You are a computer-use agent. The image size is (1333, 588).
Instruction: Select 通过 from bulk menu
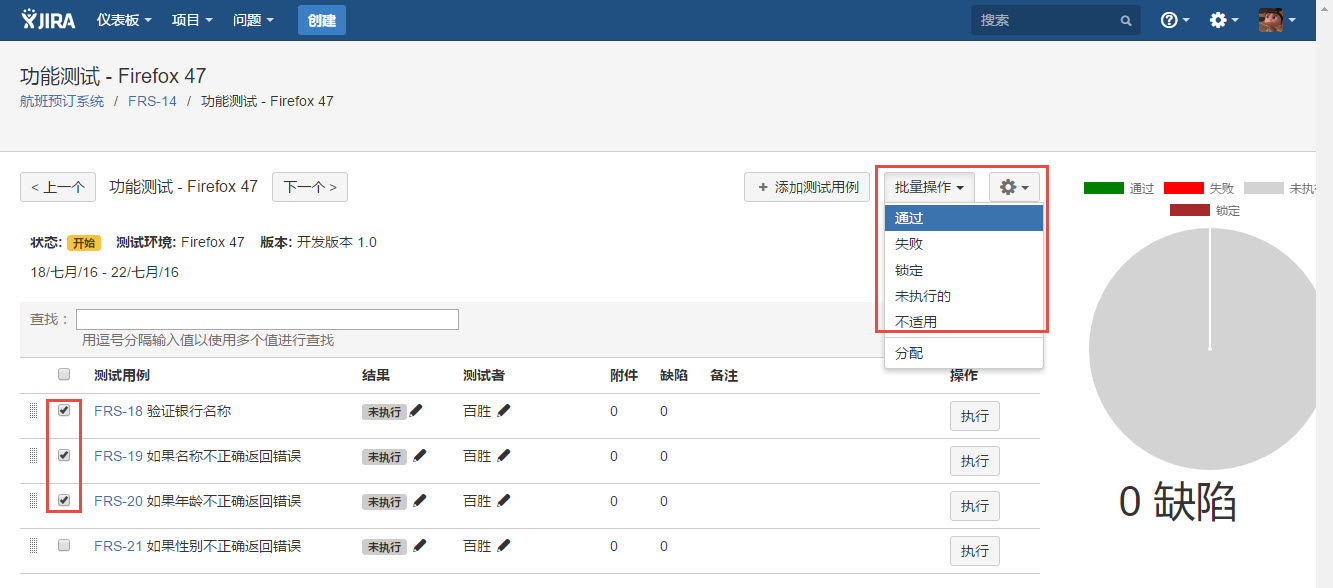(964, 218)
